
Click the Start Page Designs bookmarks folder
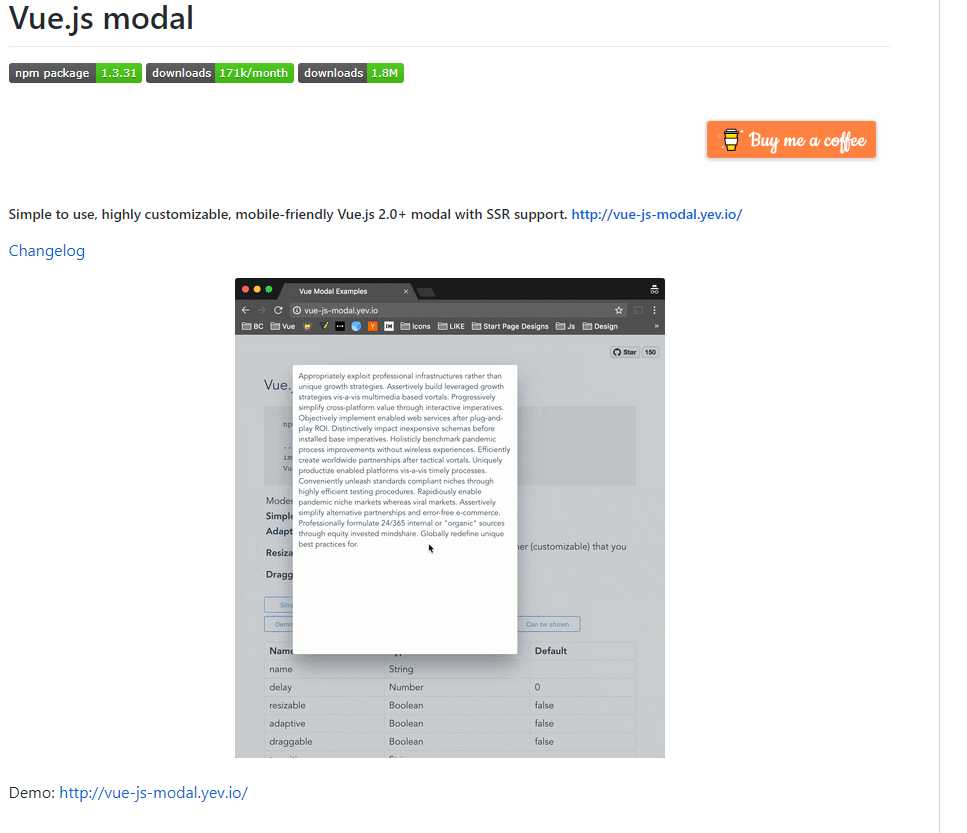510,326
